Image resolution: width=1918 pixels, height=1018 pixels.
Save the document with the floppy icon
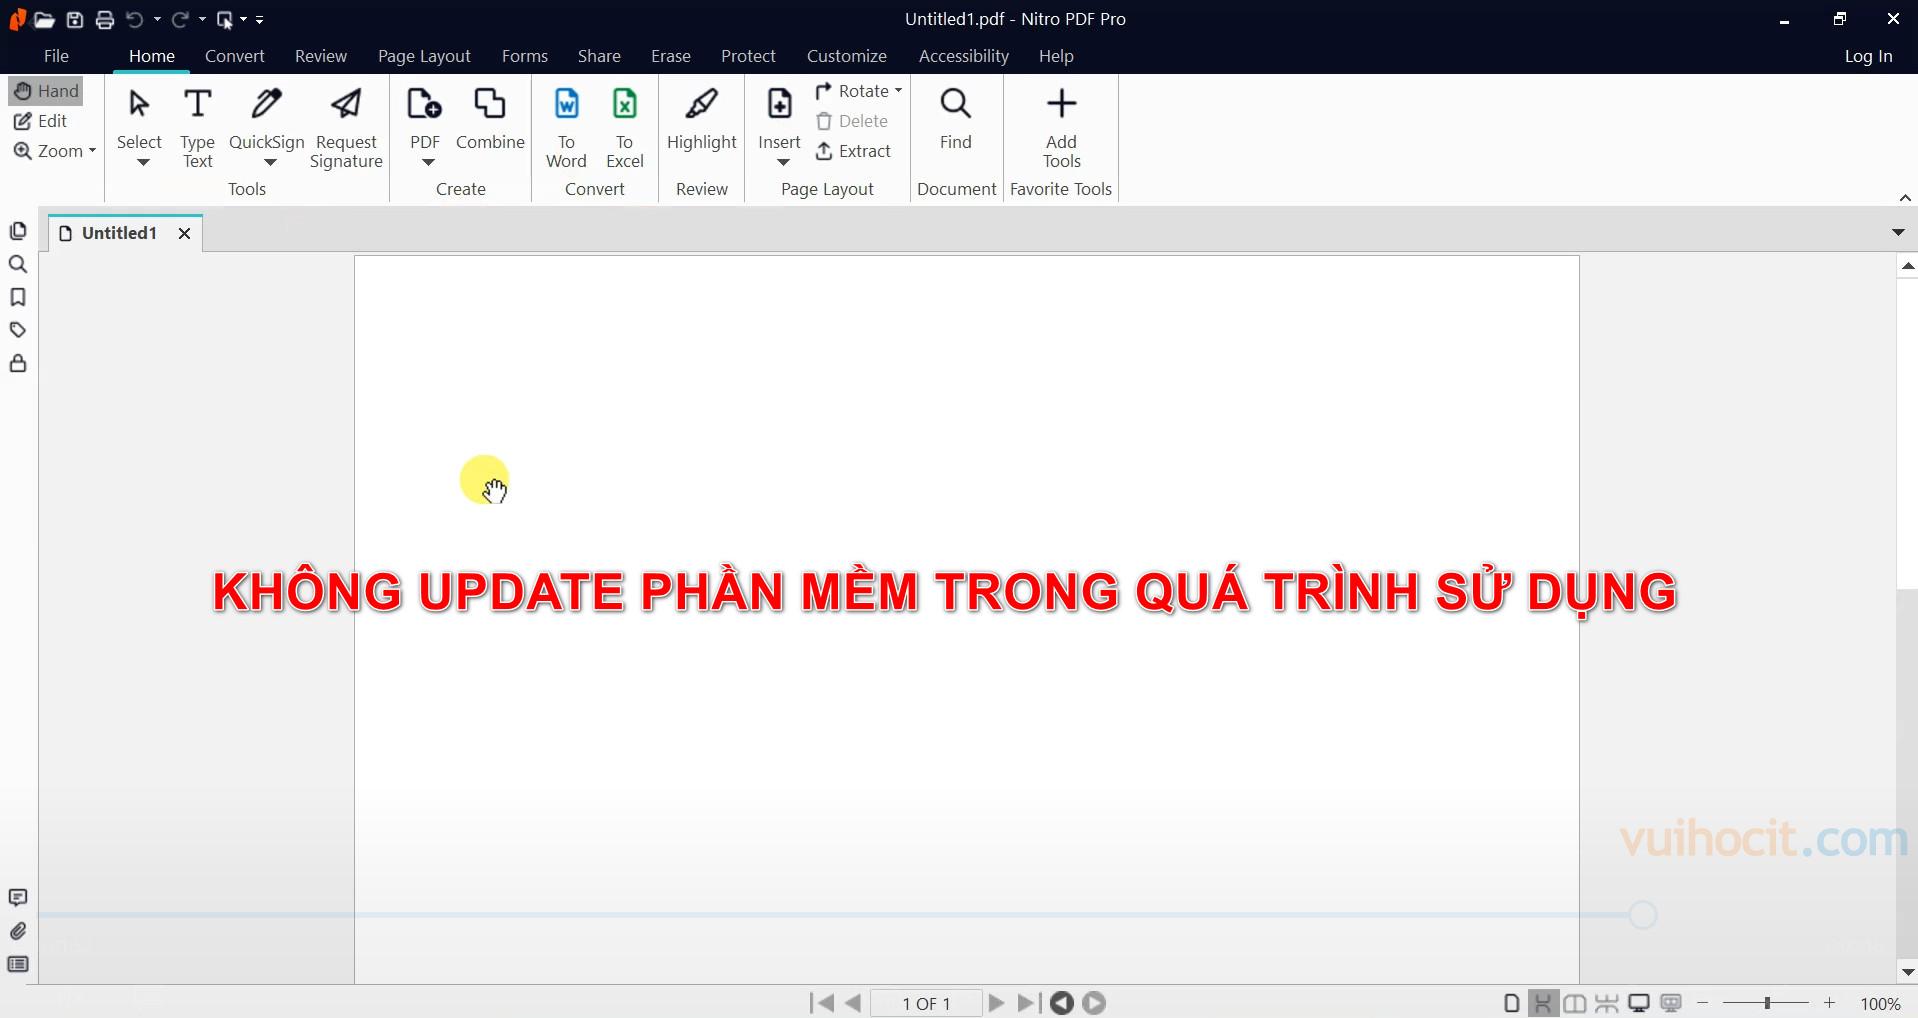(75, 19)
